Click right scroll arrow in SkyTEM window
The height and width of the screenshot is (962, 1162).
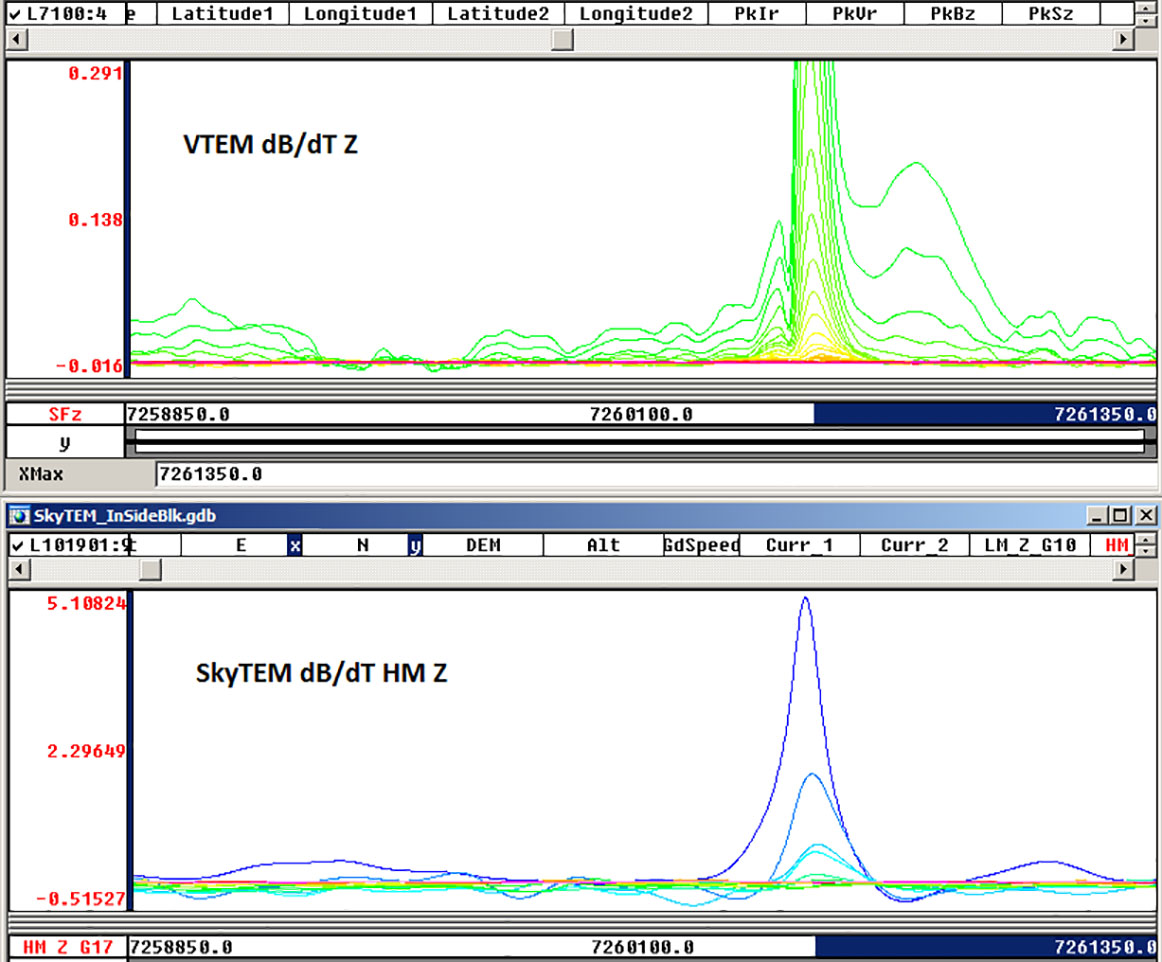coord(1123,569)
